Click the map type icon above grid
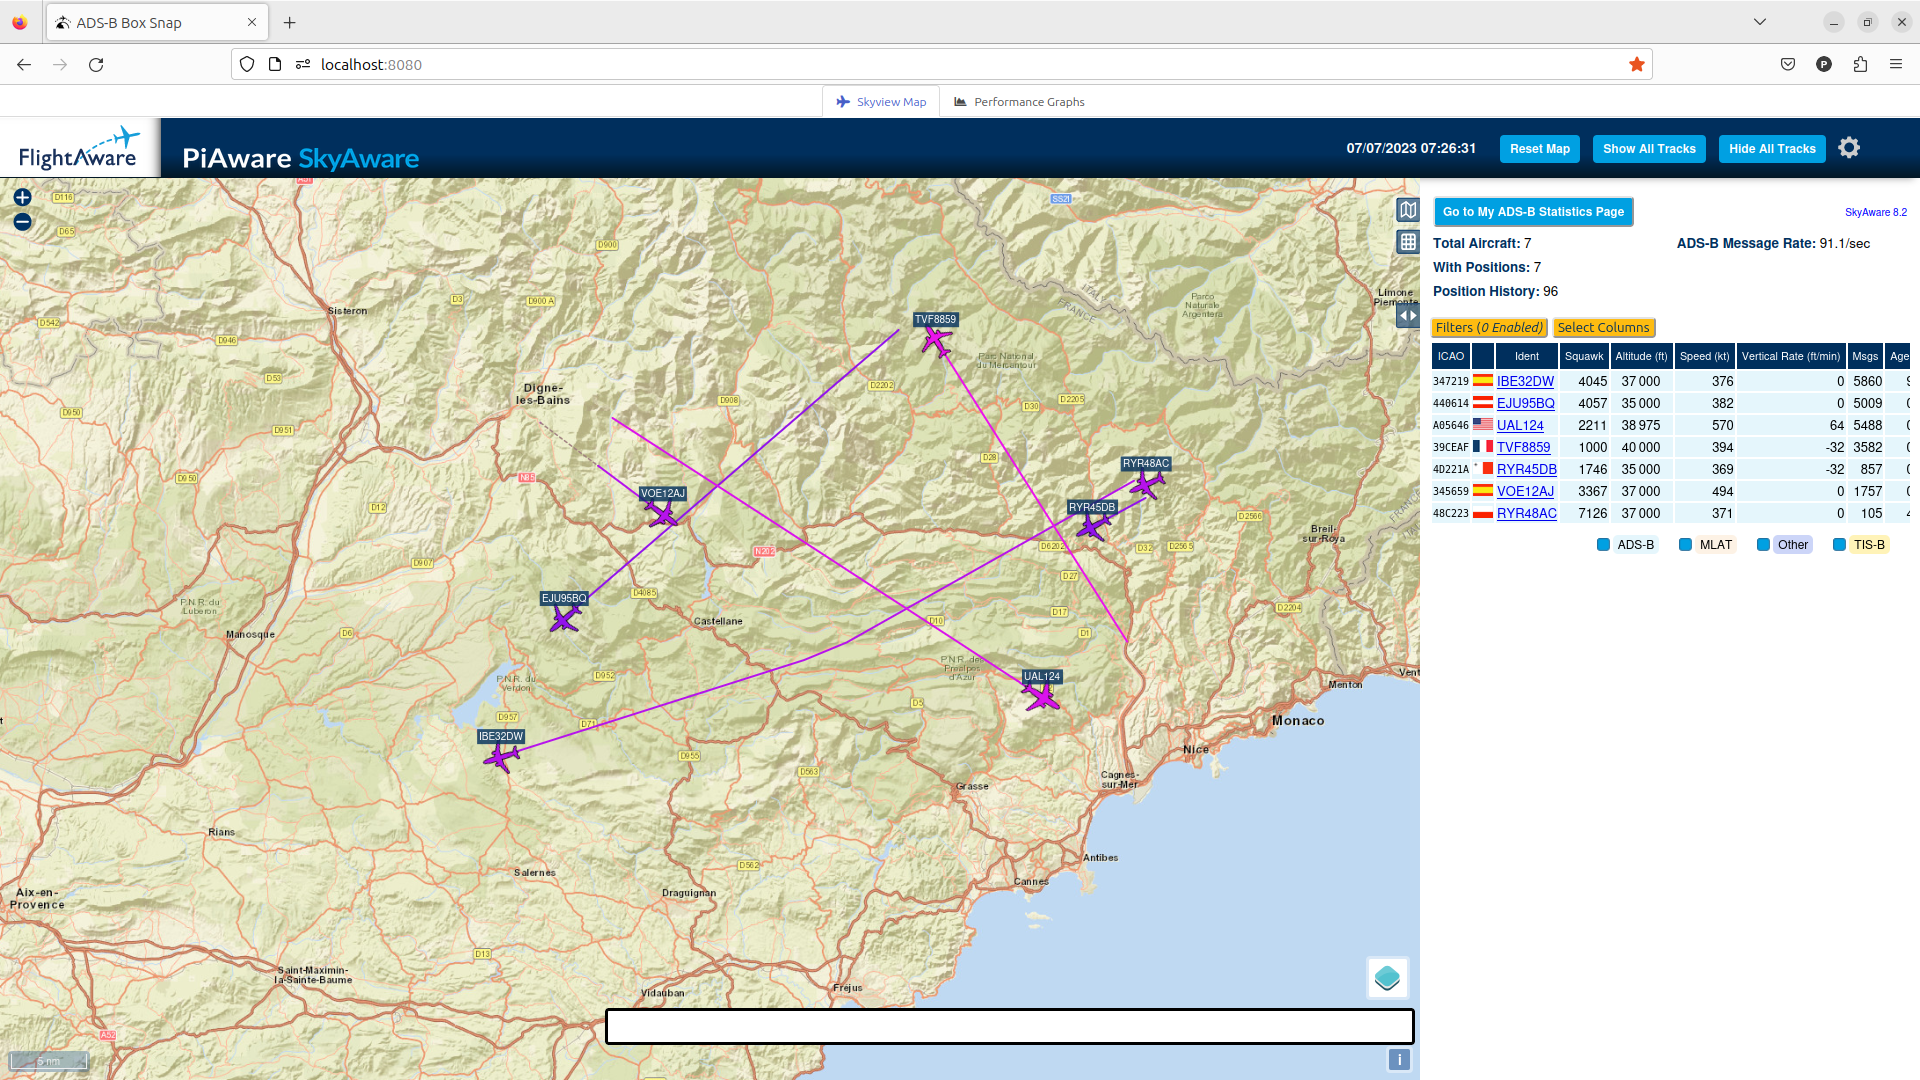This screenshot has width=1920, height=1080. 1408,210
